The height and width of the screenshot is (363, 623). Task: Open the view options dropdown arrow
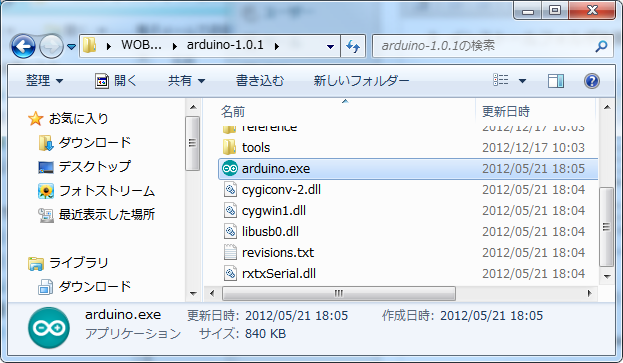coord(522,81)
